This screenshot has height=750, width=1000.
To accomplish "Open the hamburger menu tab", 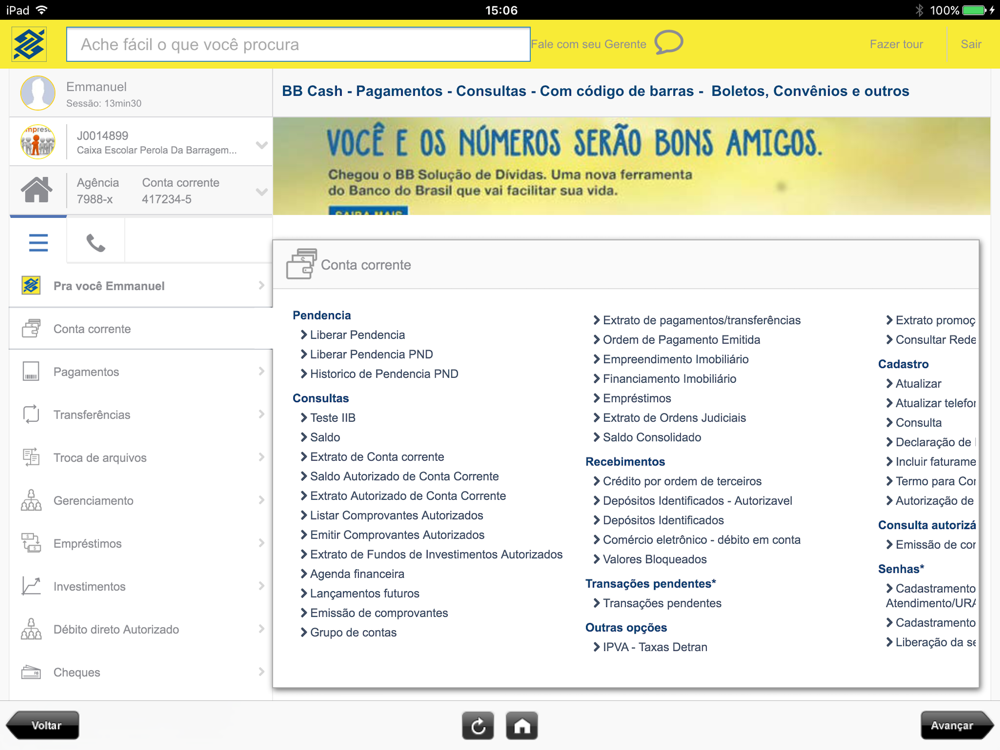I will (38, 242).
